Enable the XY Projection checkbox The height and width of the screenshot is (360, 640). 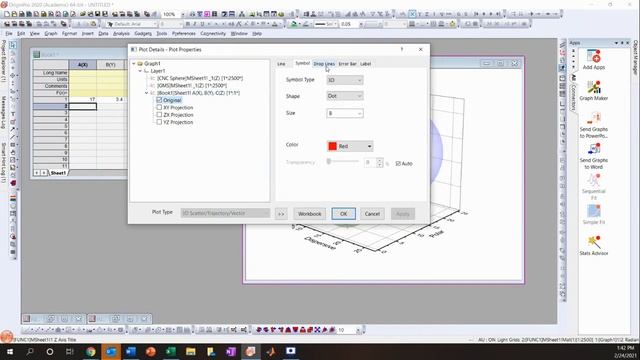click(159, 107)
